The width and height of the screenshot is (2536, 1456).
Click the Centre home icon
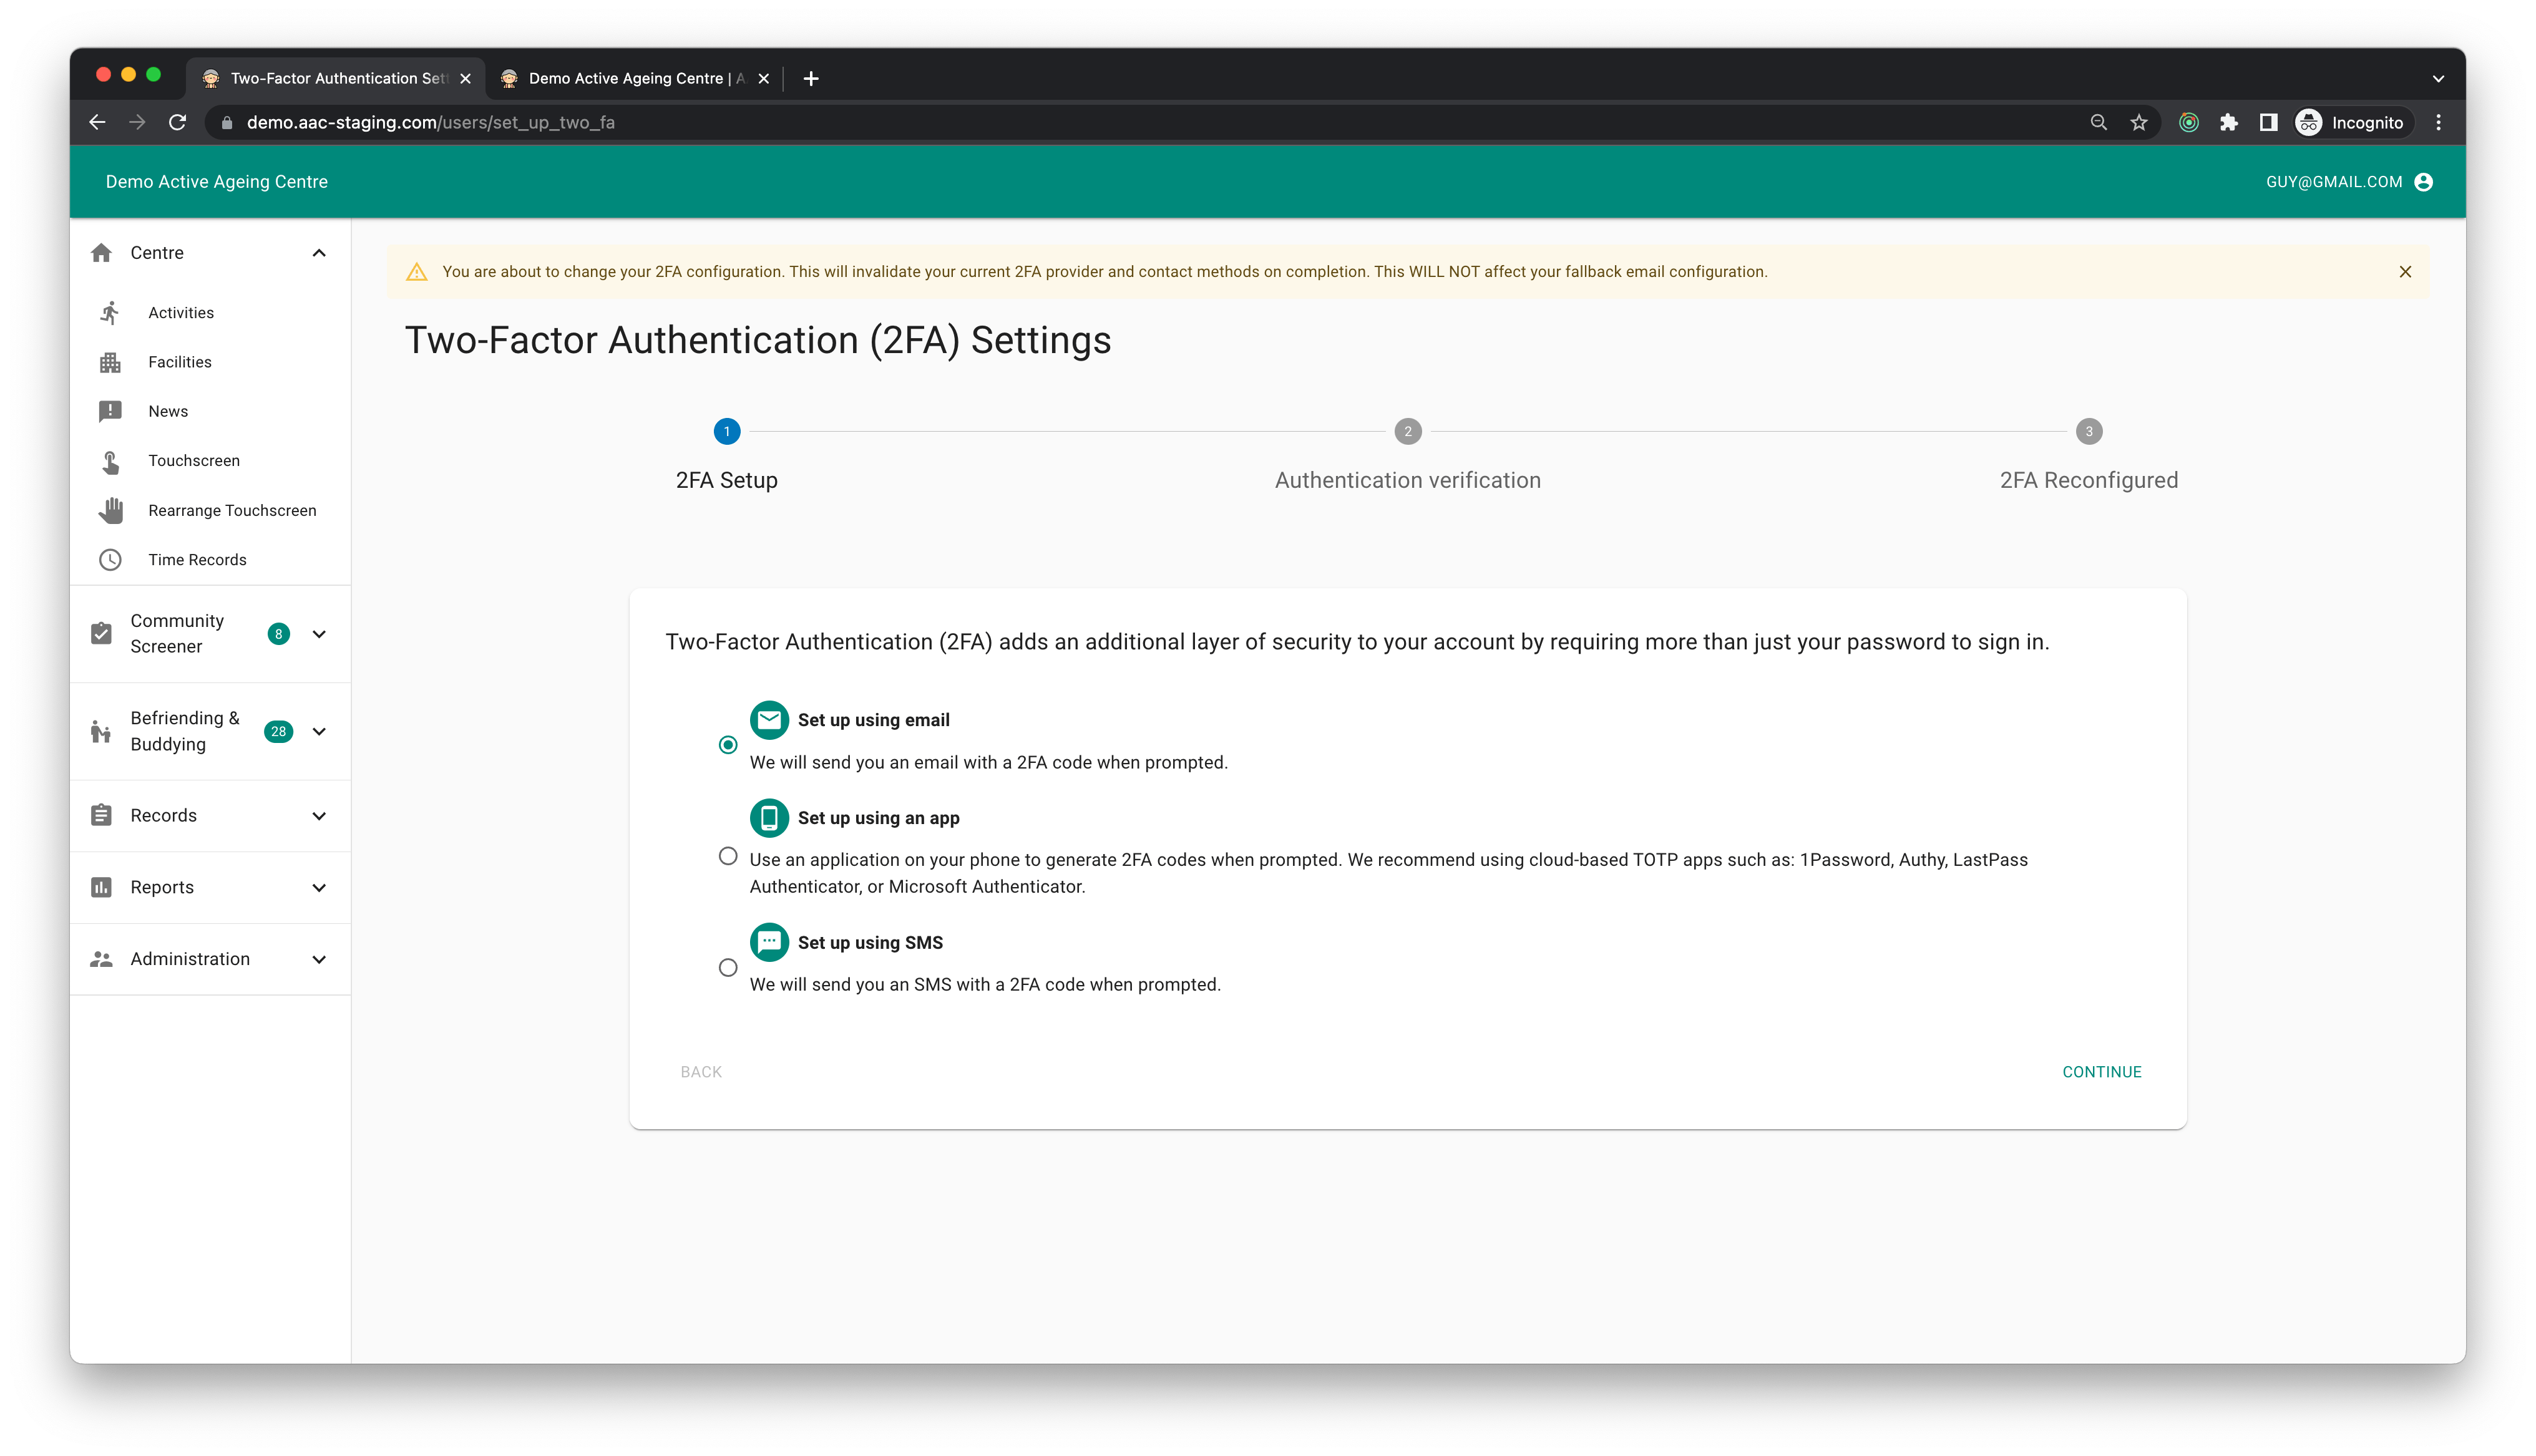[101, 253]
